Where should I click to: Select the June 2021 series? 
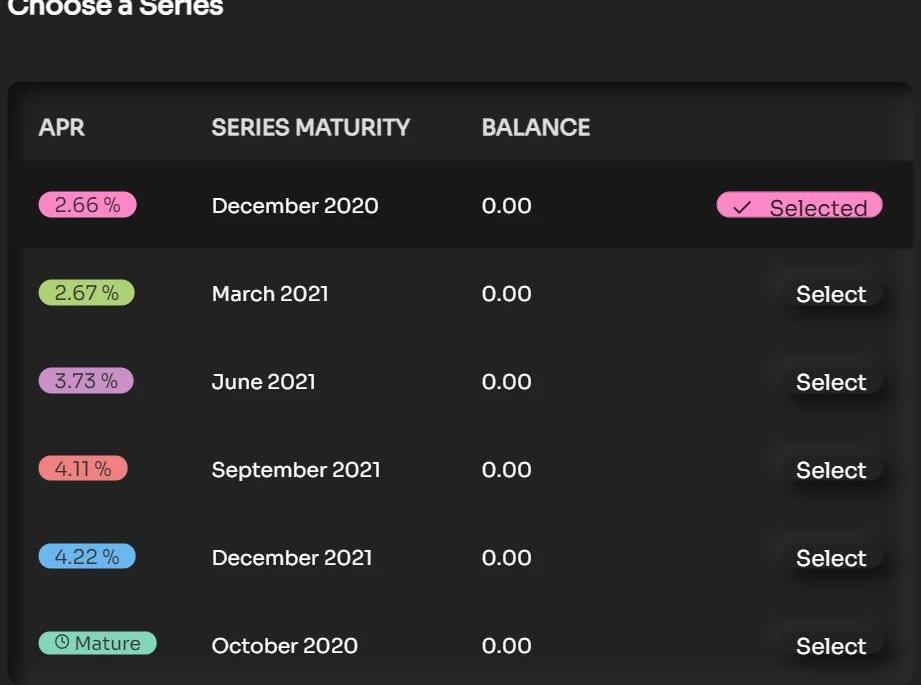click(x=831, y=382)
